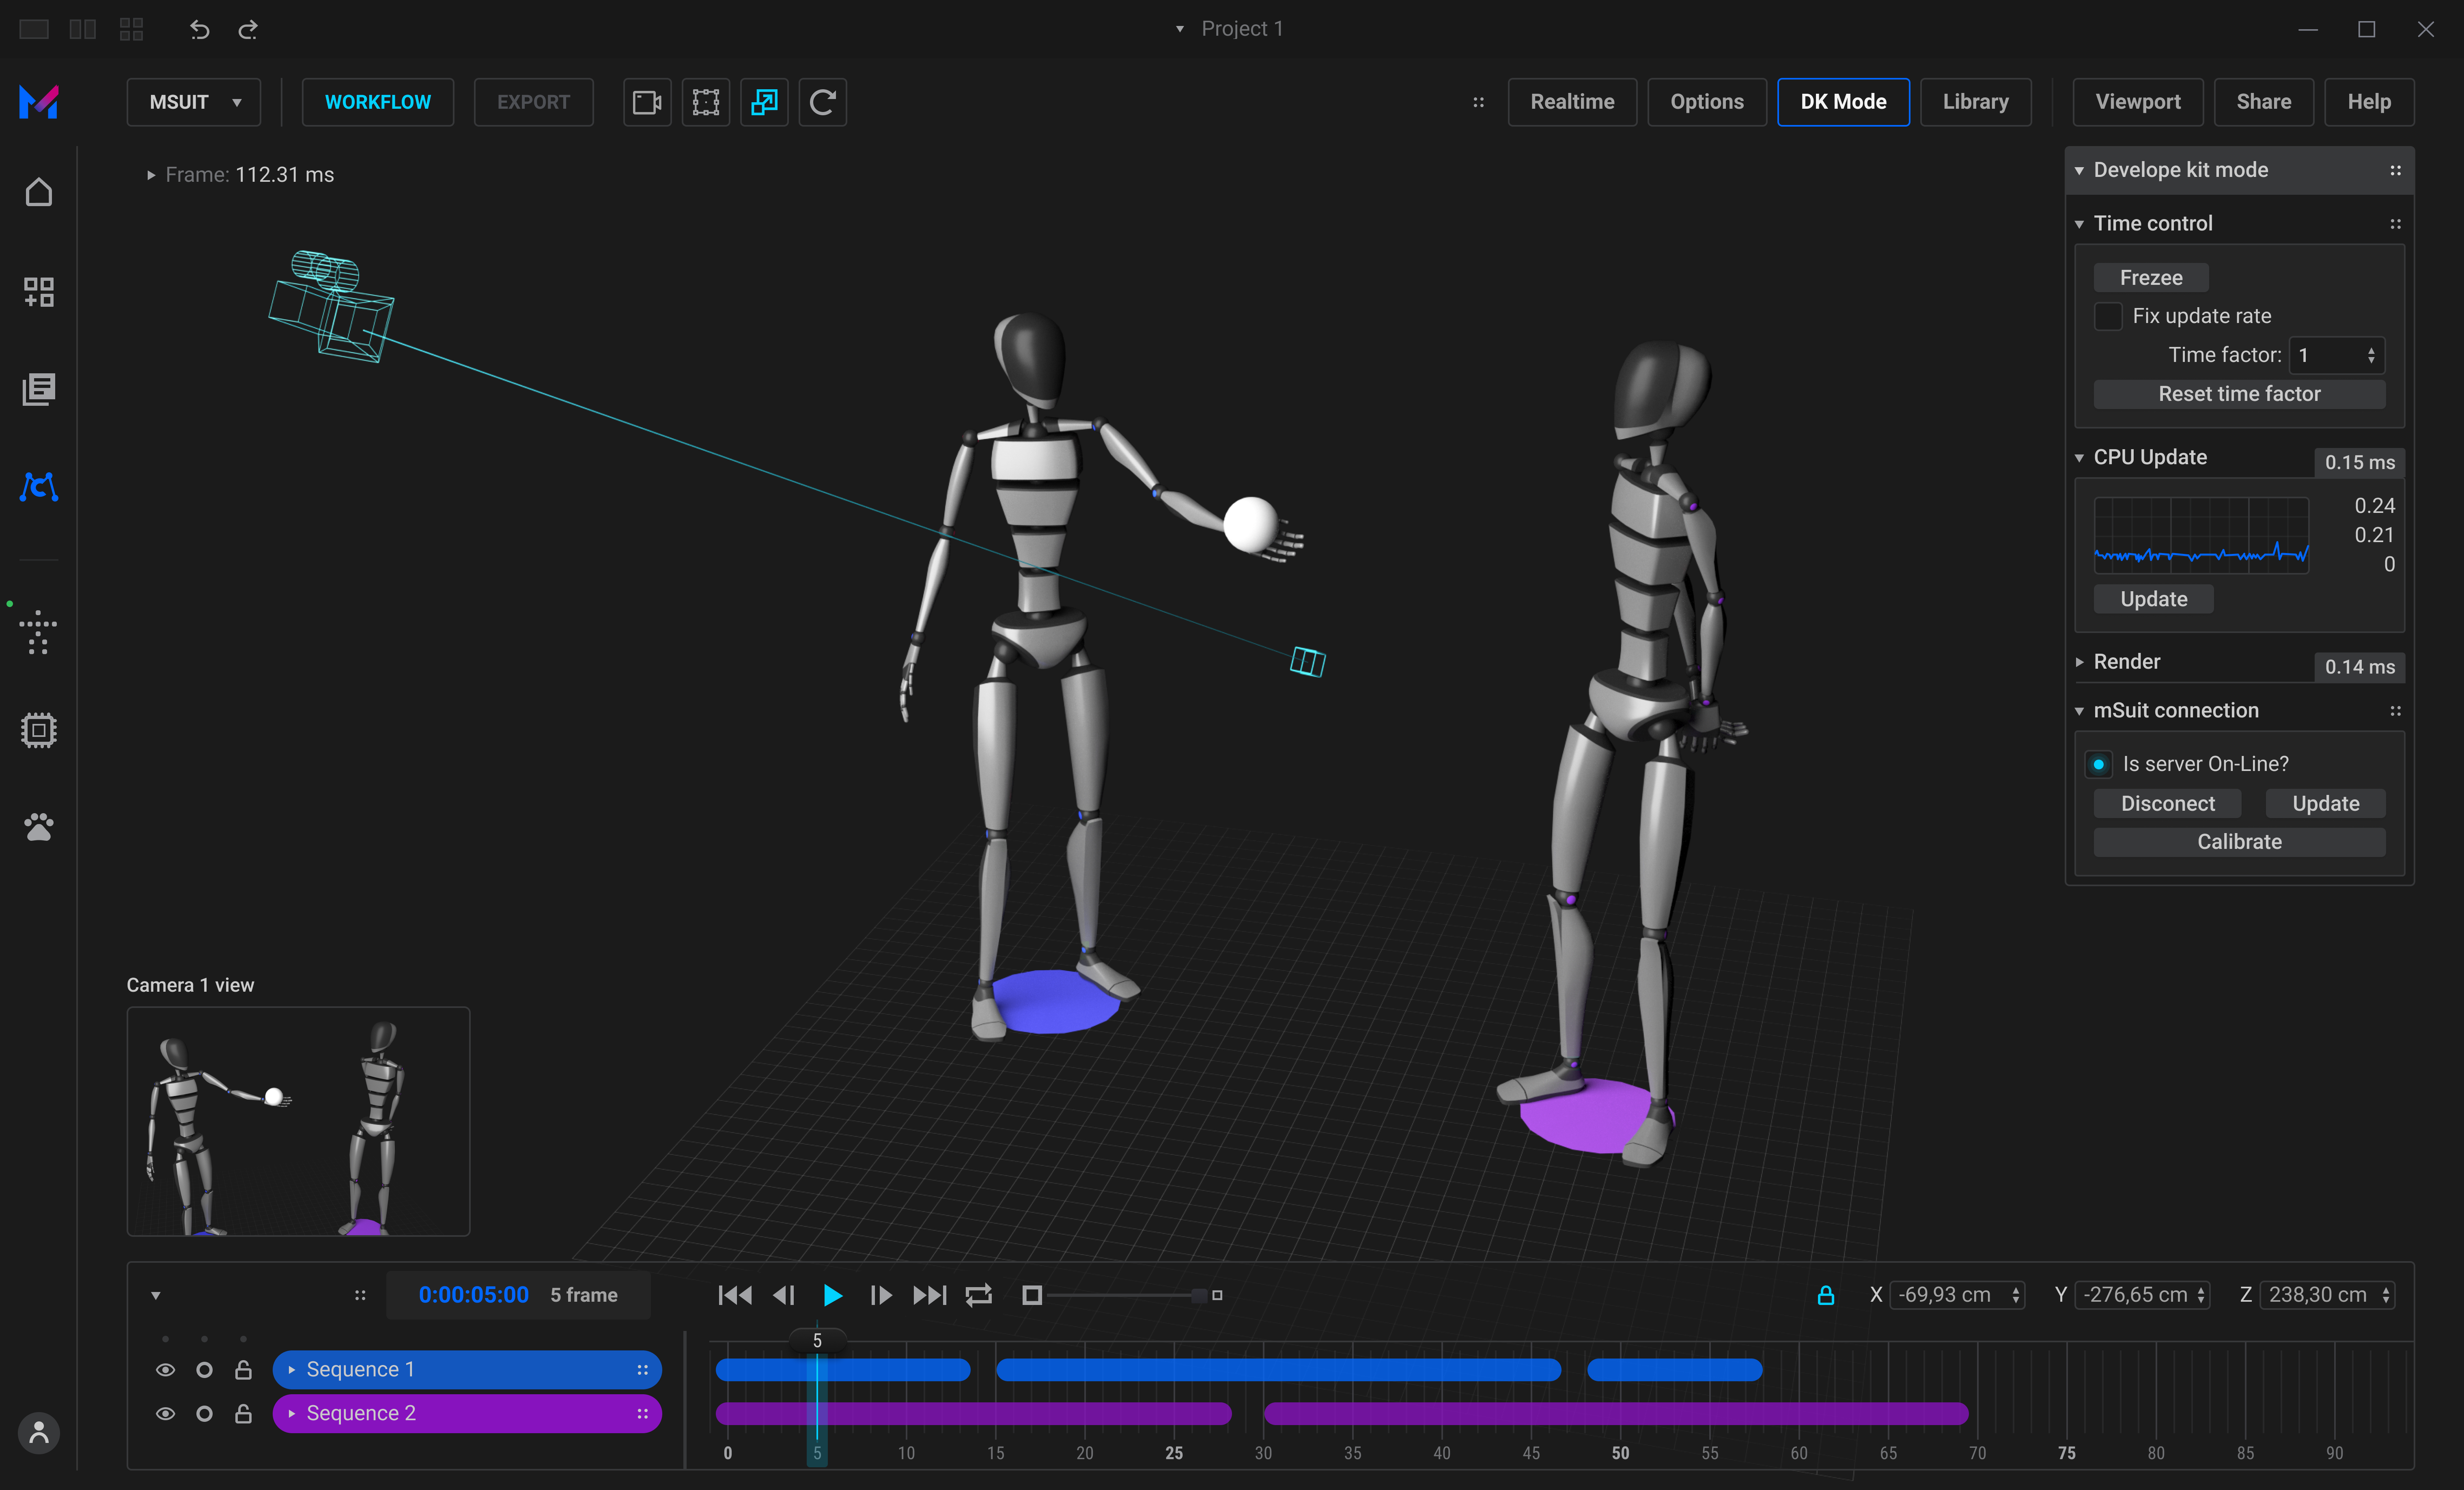Open the MSUIT dropdown
The width and height of the screenshot is (2464, 1490).
click(x=194, y=102)
